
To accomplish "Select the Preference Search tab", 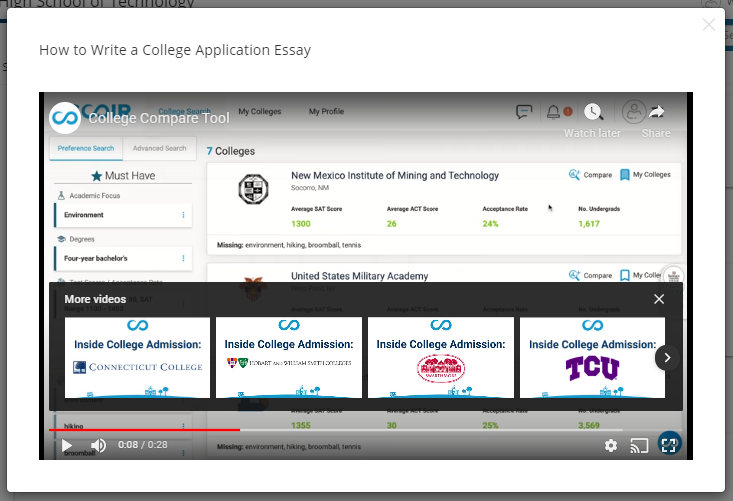I will 86,148.
